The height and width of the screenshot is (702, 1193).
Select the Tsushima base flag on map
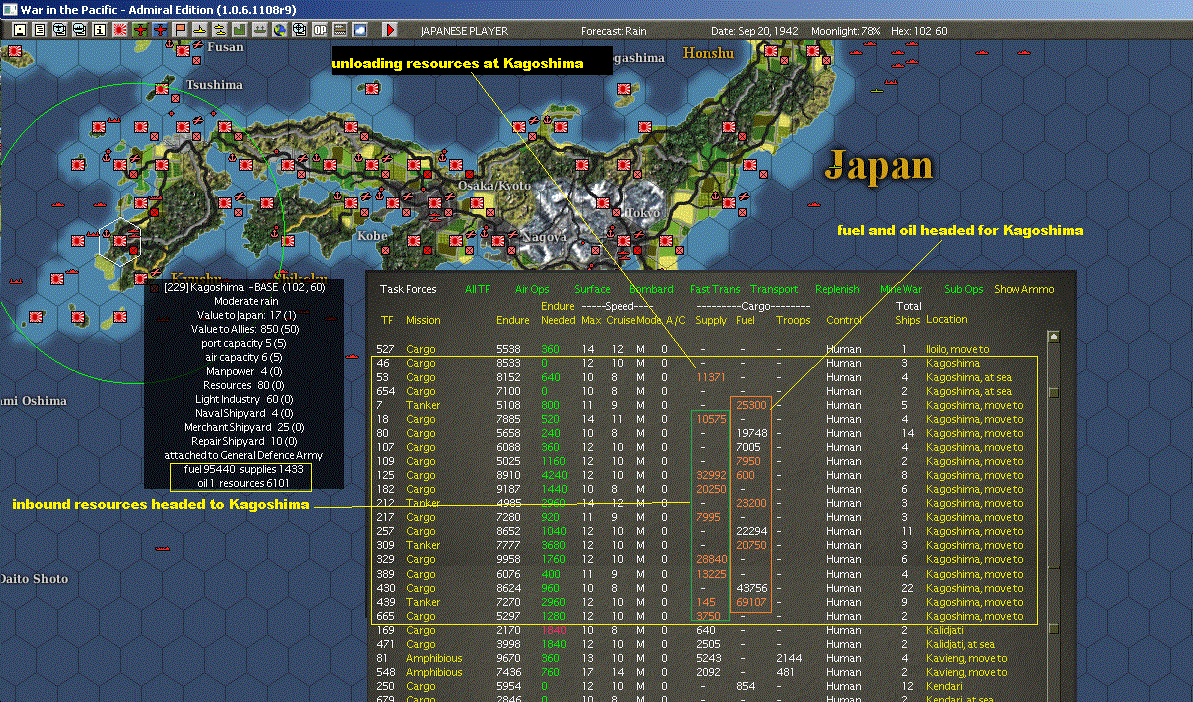[x=162, y=89]
